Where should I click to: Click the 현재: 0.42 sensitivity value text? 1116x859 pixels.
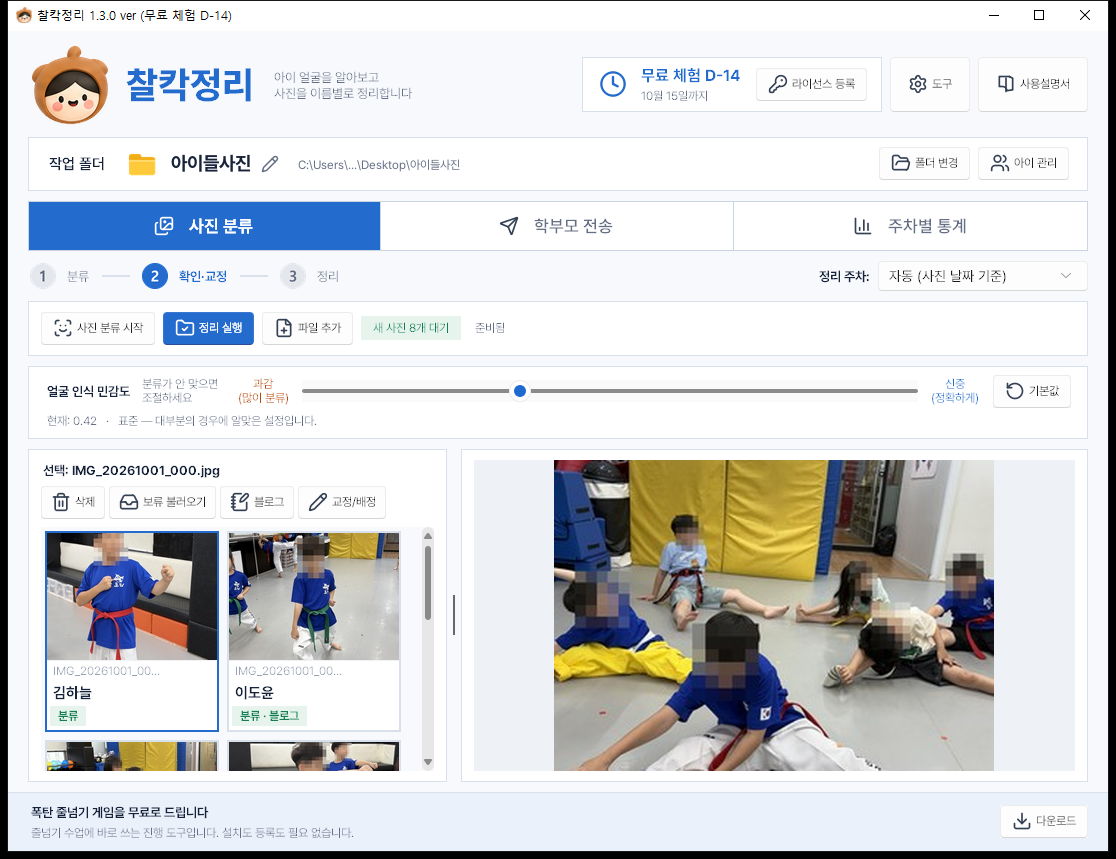tap(71, 421)
